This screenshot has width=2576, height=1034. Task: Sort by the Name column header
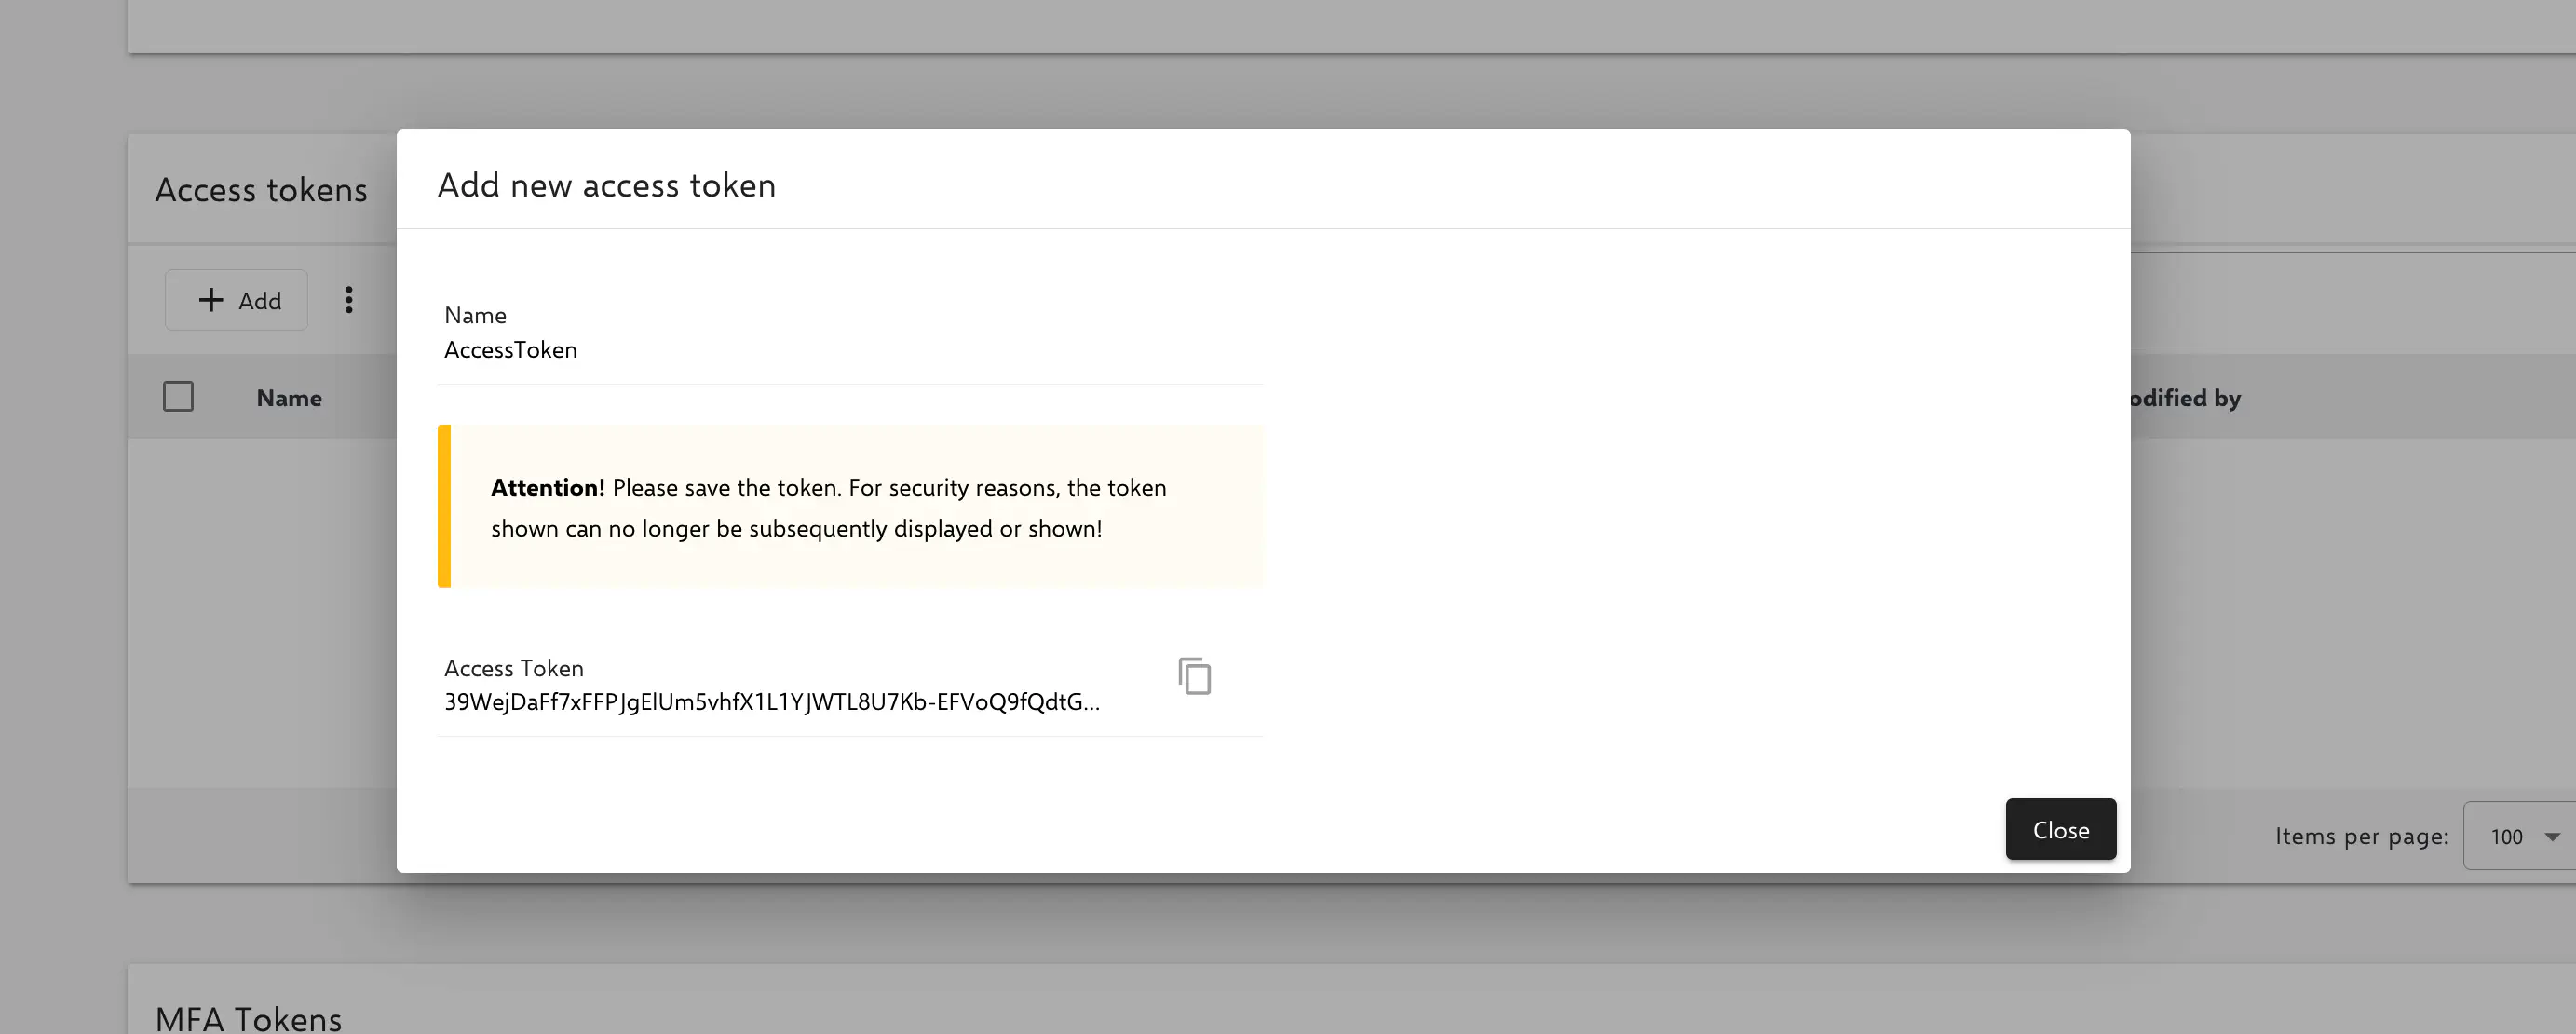point(289,398)
